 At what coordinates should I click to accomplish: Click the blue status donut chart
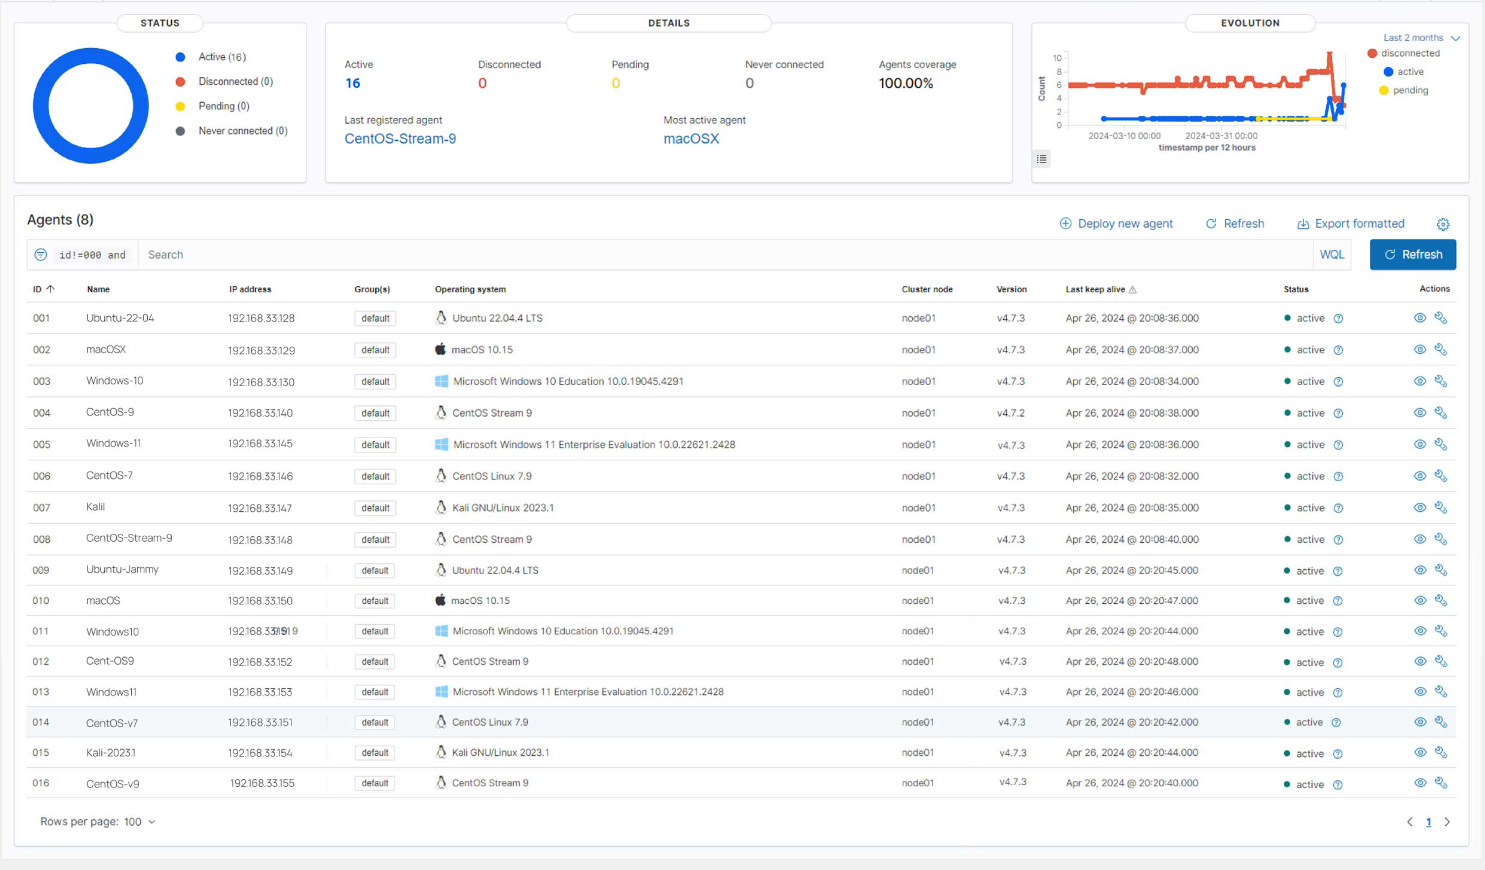(x=91, y=106)
